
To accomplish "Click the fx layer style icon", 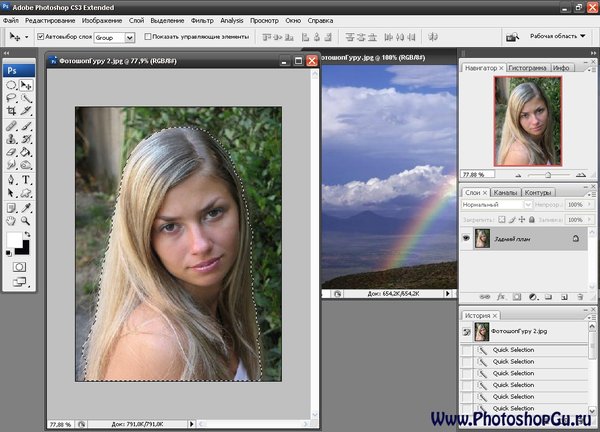I will coord(499,297).
